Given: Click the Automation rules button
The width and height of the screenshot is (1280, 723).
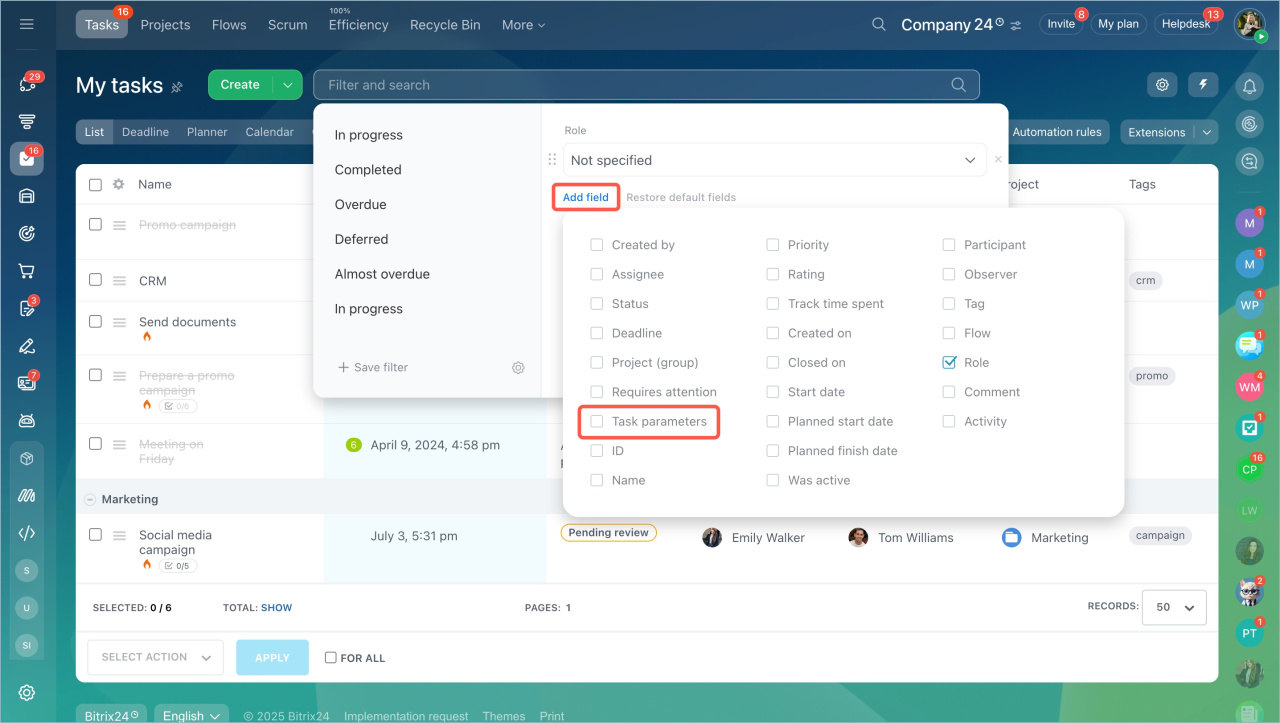Looking at the screenshot, I should tap(1056, 132).
